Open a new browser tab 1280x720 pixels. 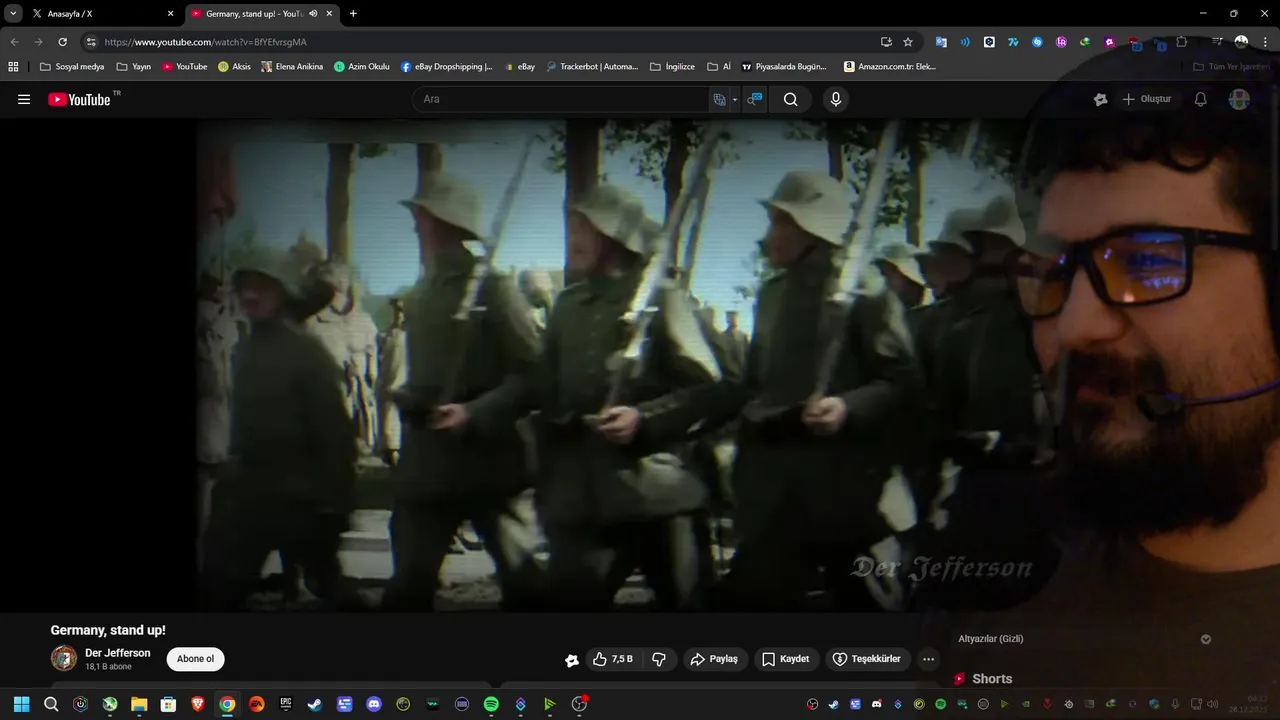pyautogui.click(x=353, y=14)
